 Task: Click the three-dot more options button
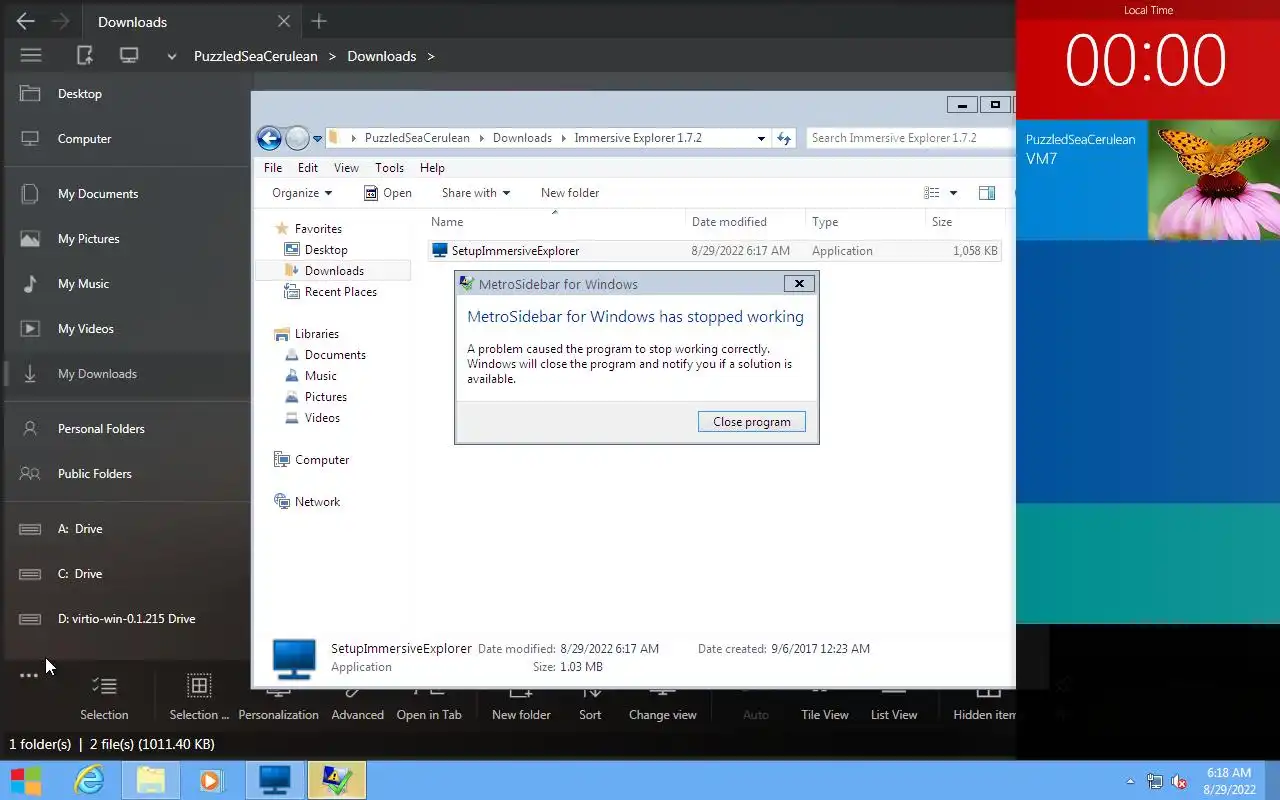[x=29, y=676]
